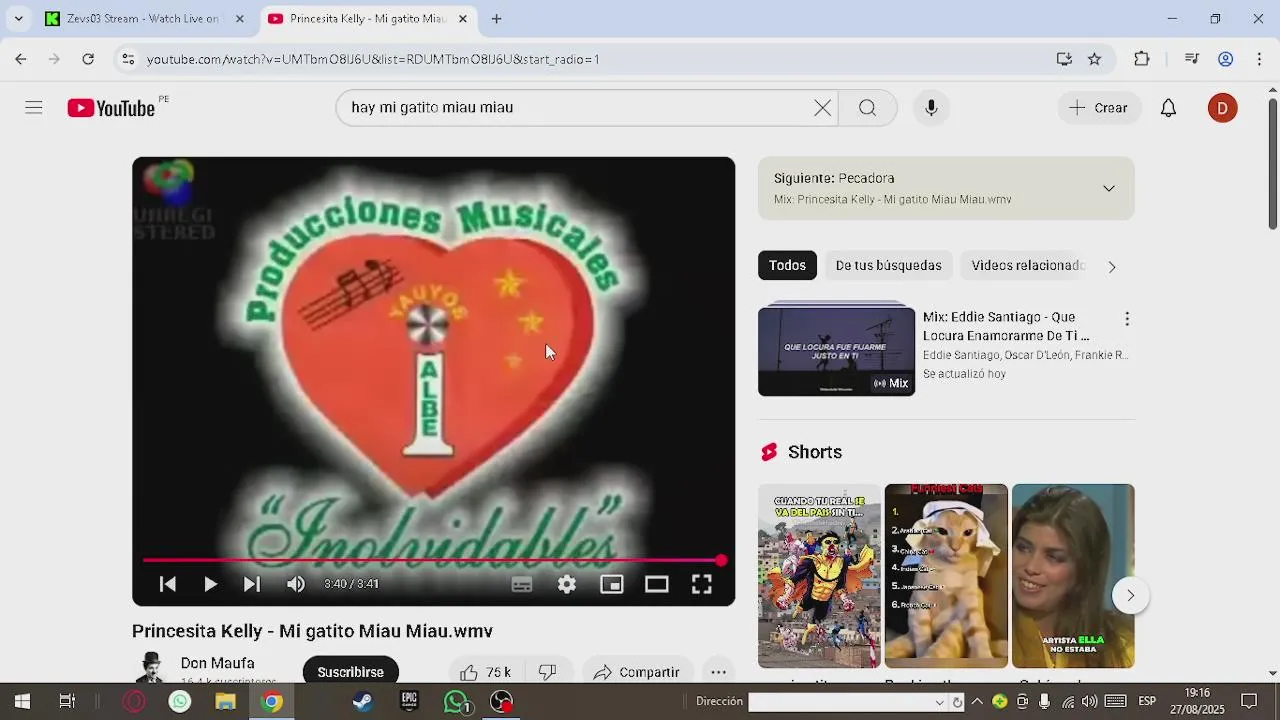Open the Chrome three-dot menu
Image resolution: width=1280 pixels, height=720 pixels.
1258,59
